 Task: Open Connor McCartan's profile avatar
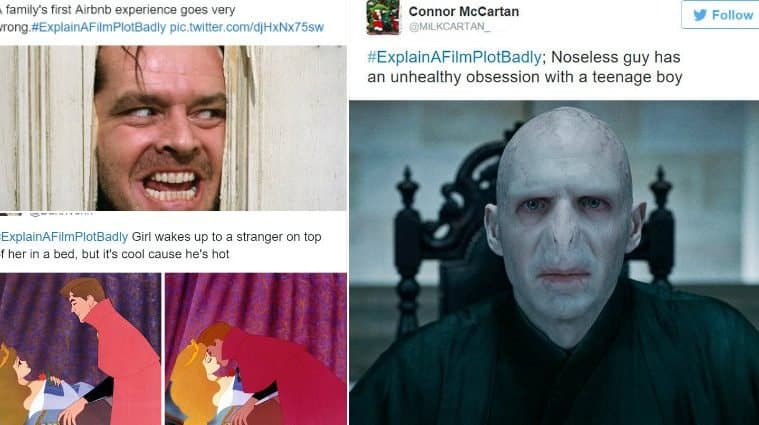(383, 17)
